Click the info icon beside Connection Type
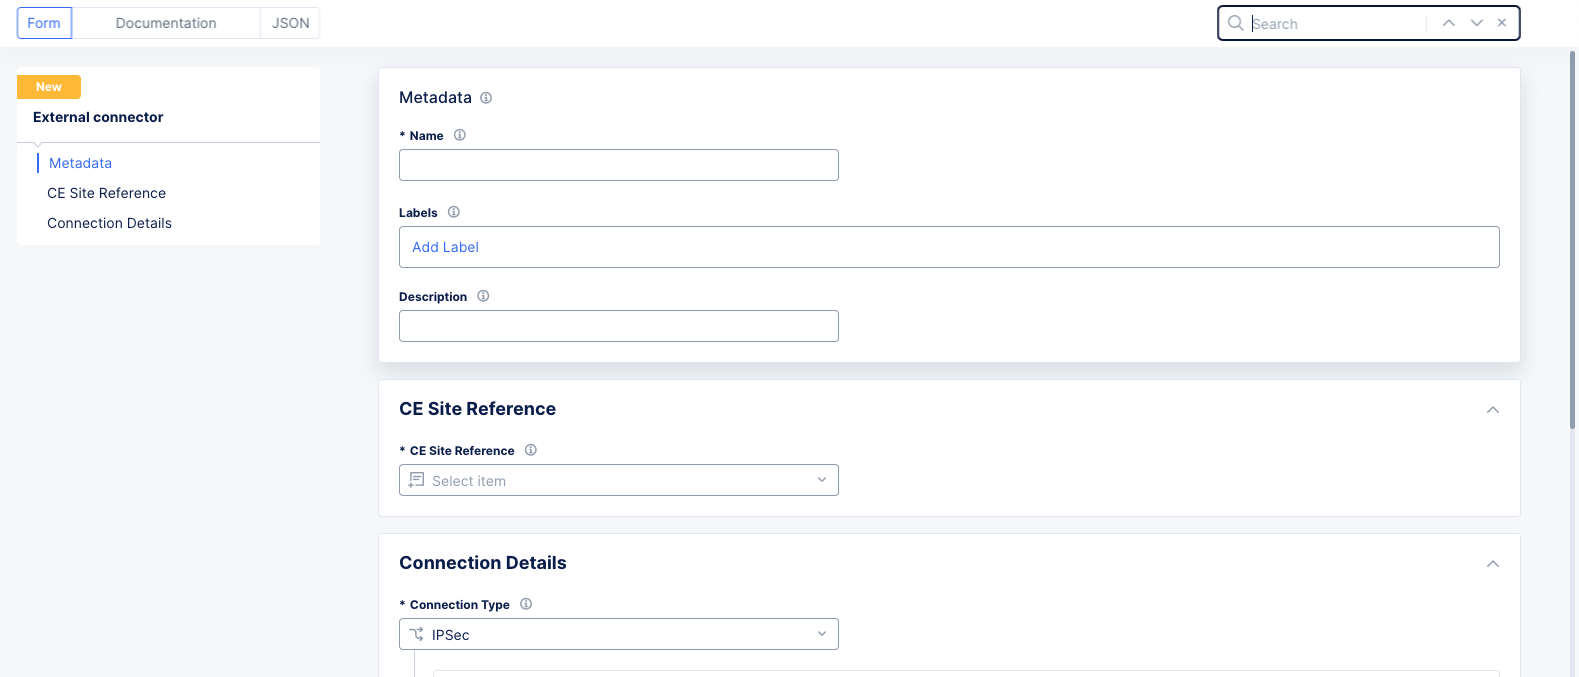 point(526,604)
